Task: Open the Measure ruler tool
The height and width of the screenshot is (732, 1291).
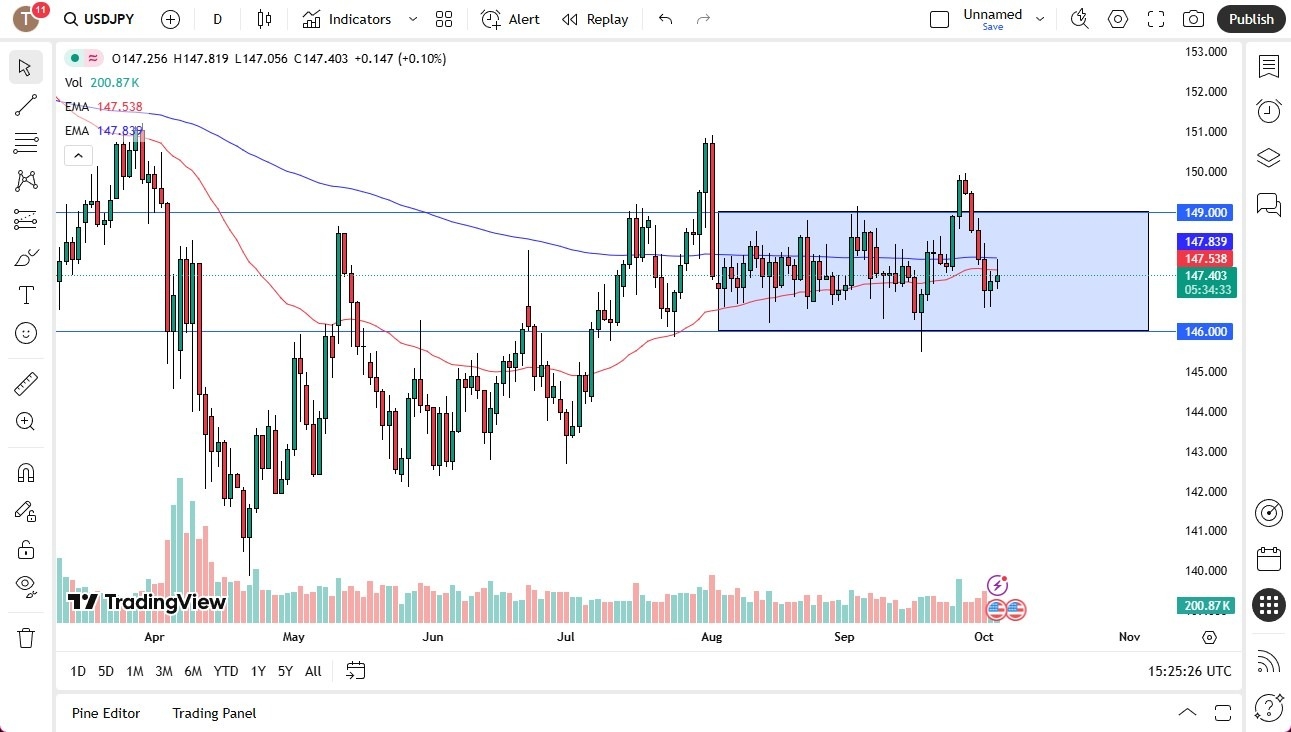Action: [x=25, y=383]
